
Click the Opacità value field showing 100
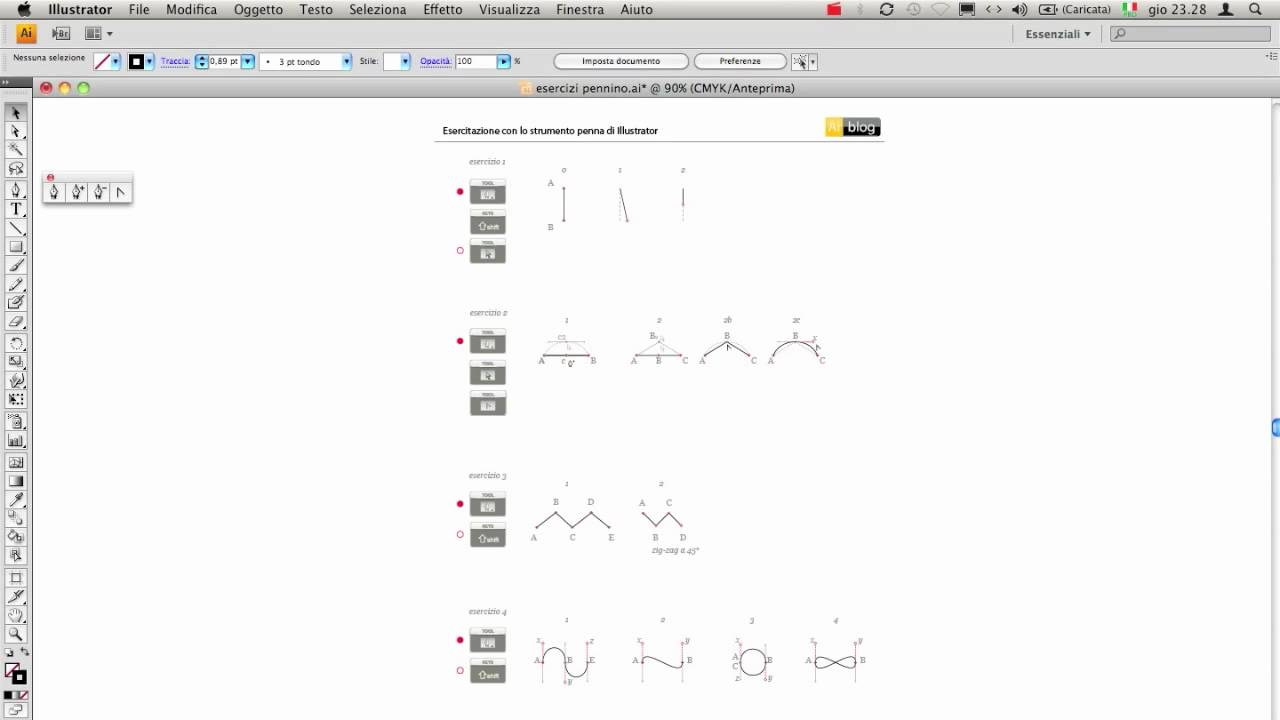(476, 62)
